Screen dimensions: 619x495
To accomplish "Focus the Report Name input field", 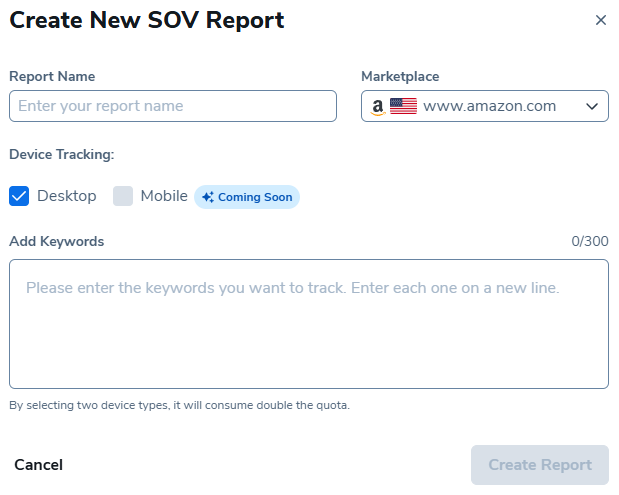I will [173, 106].
